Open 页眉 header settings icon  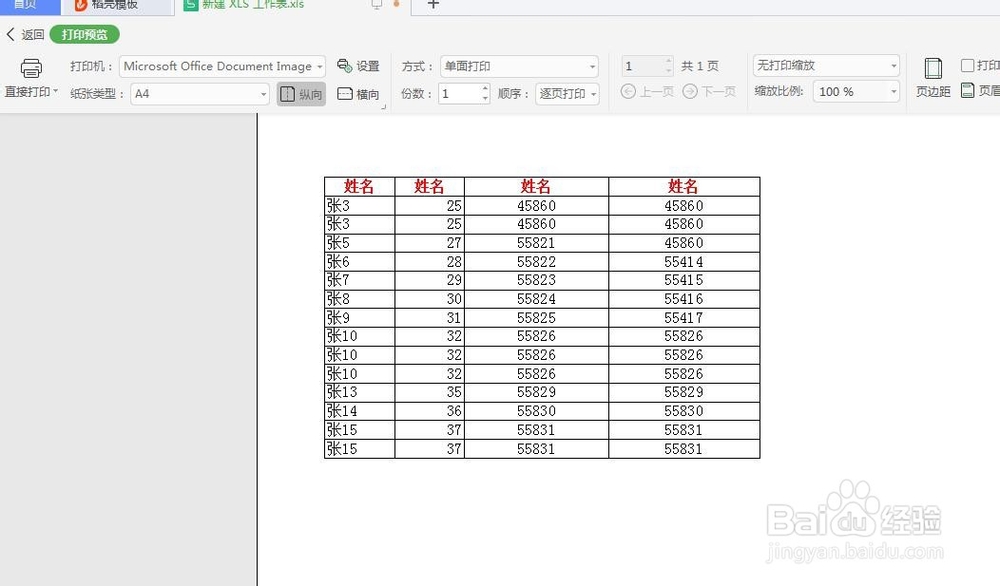click(967, 91)
